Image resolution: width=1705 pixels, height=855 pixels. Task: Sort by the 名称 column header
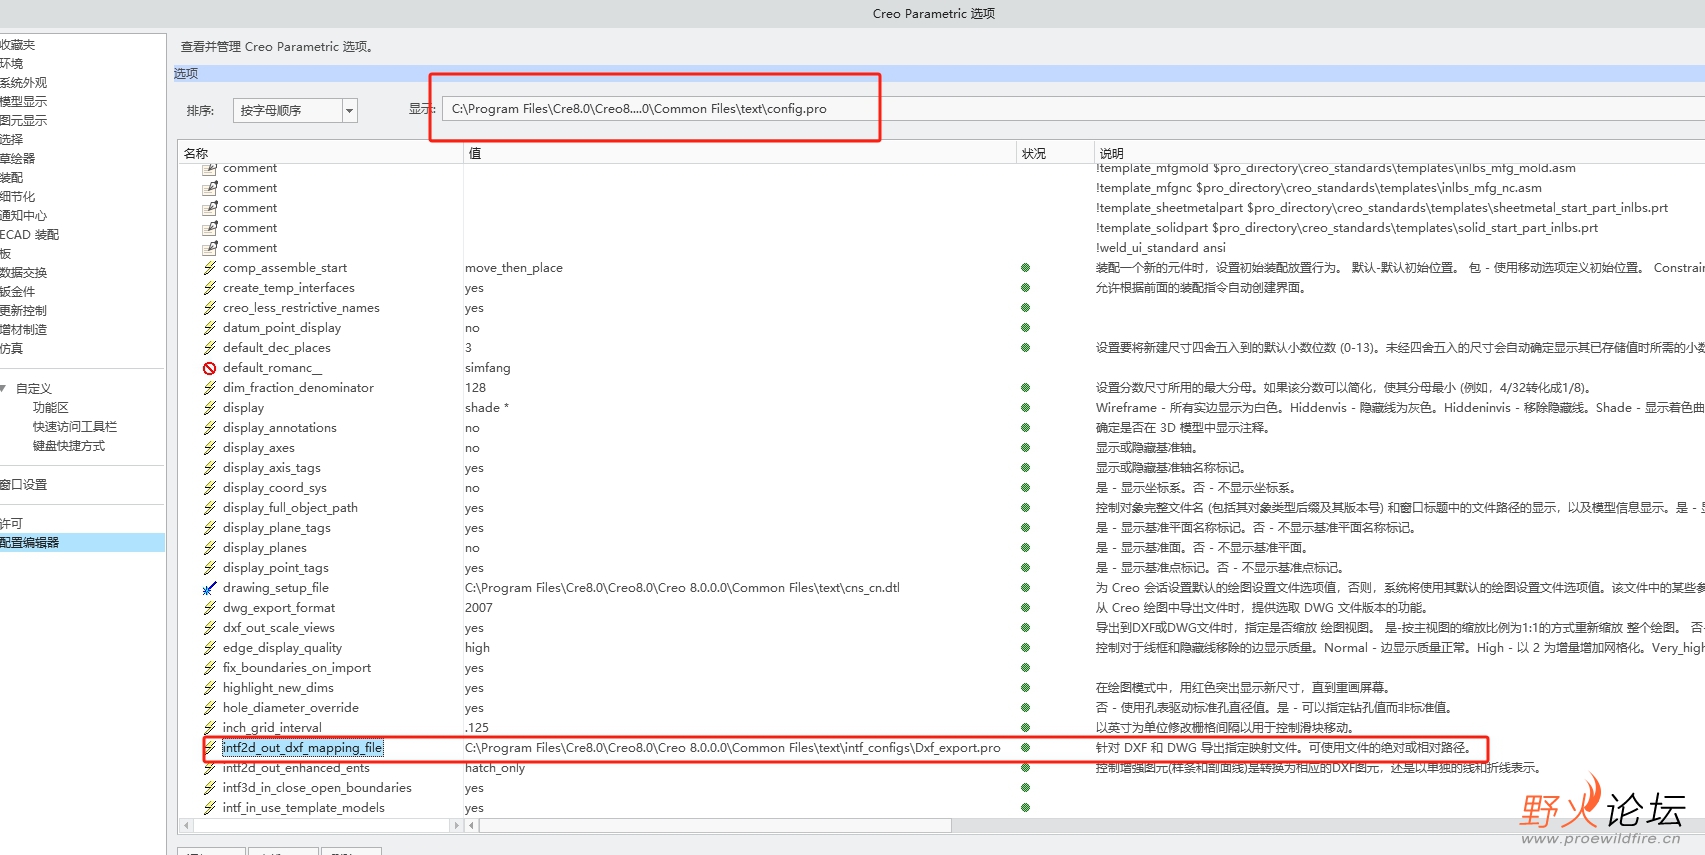click(321, 153)
